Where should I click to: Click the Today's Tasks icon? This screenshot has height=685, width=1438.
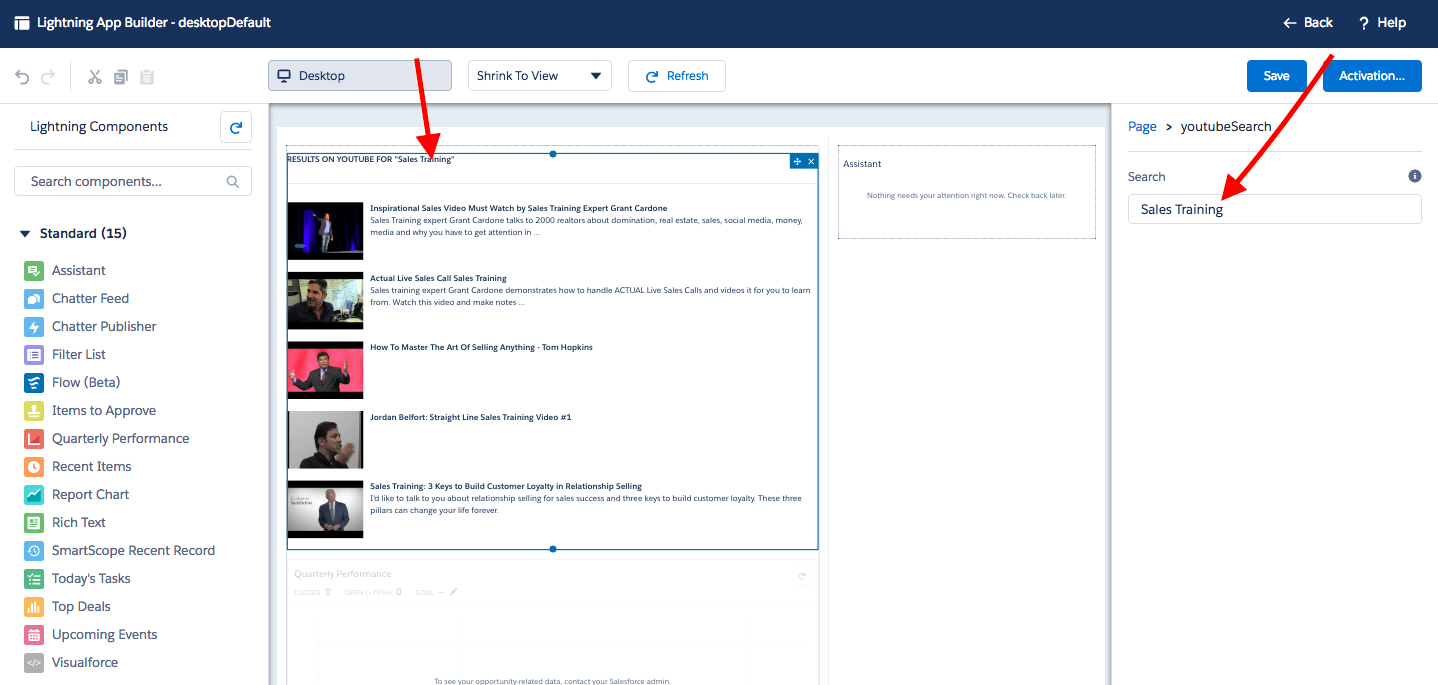[34, 578]
